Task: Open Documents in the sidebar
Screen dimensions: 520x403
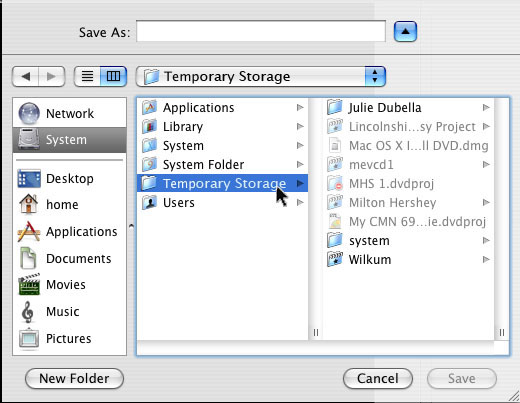Action: point(69,258)
